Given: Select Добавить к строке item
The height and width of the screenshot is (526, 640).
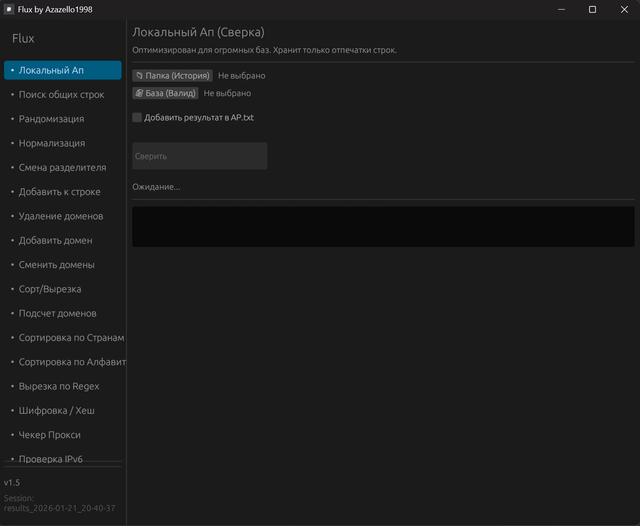Looking at the screenshot, I should 62,192.
